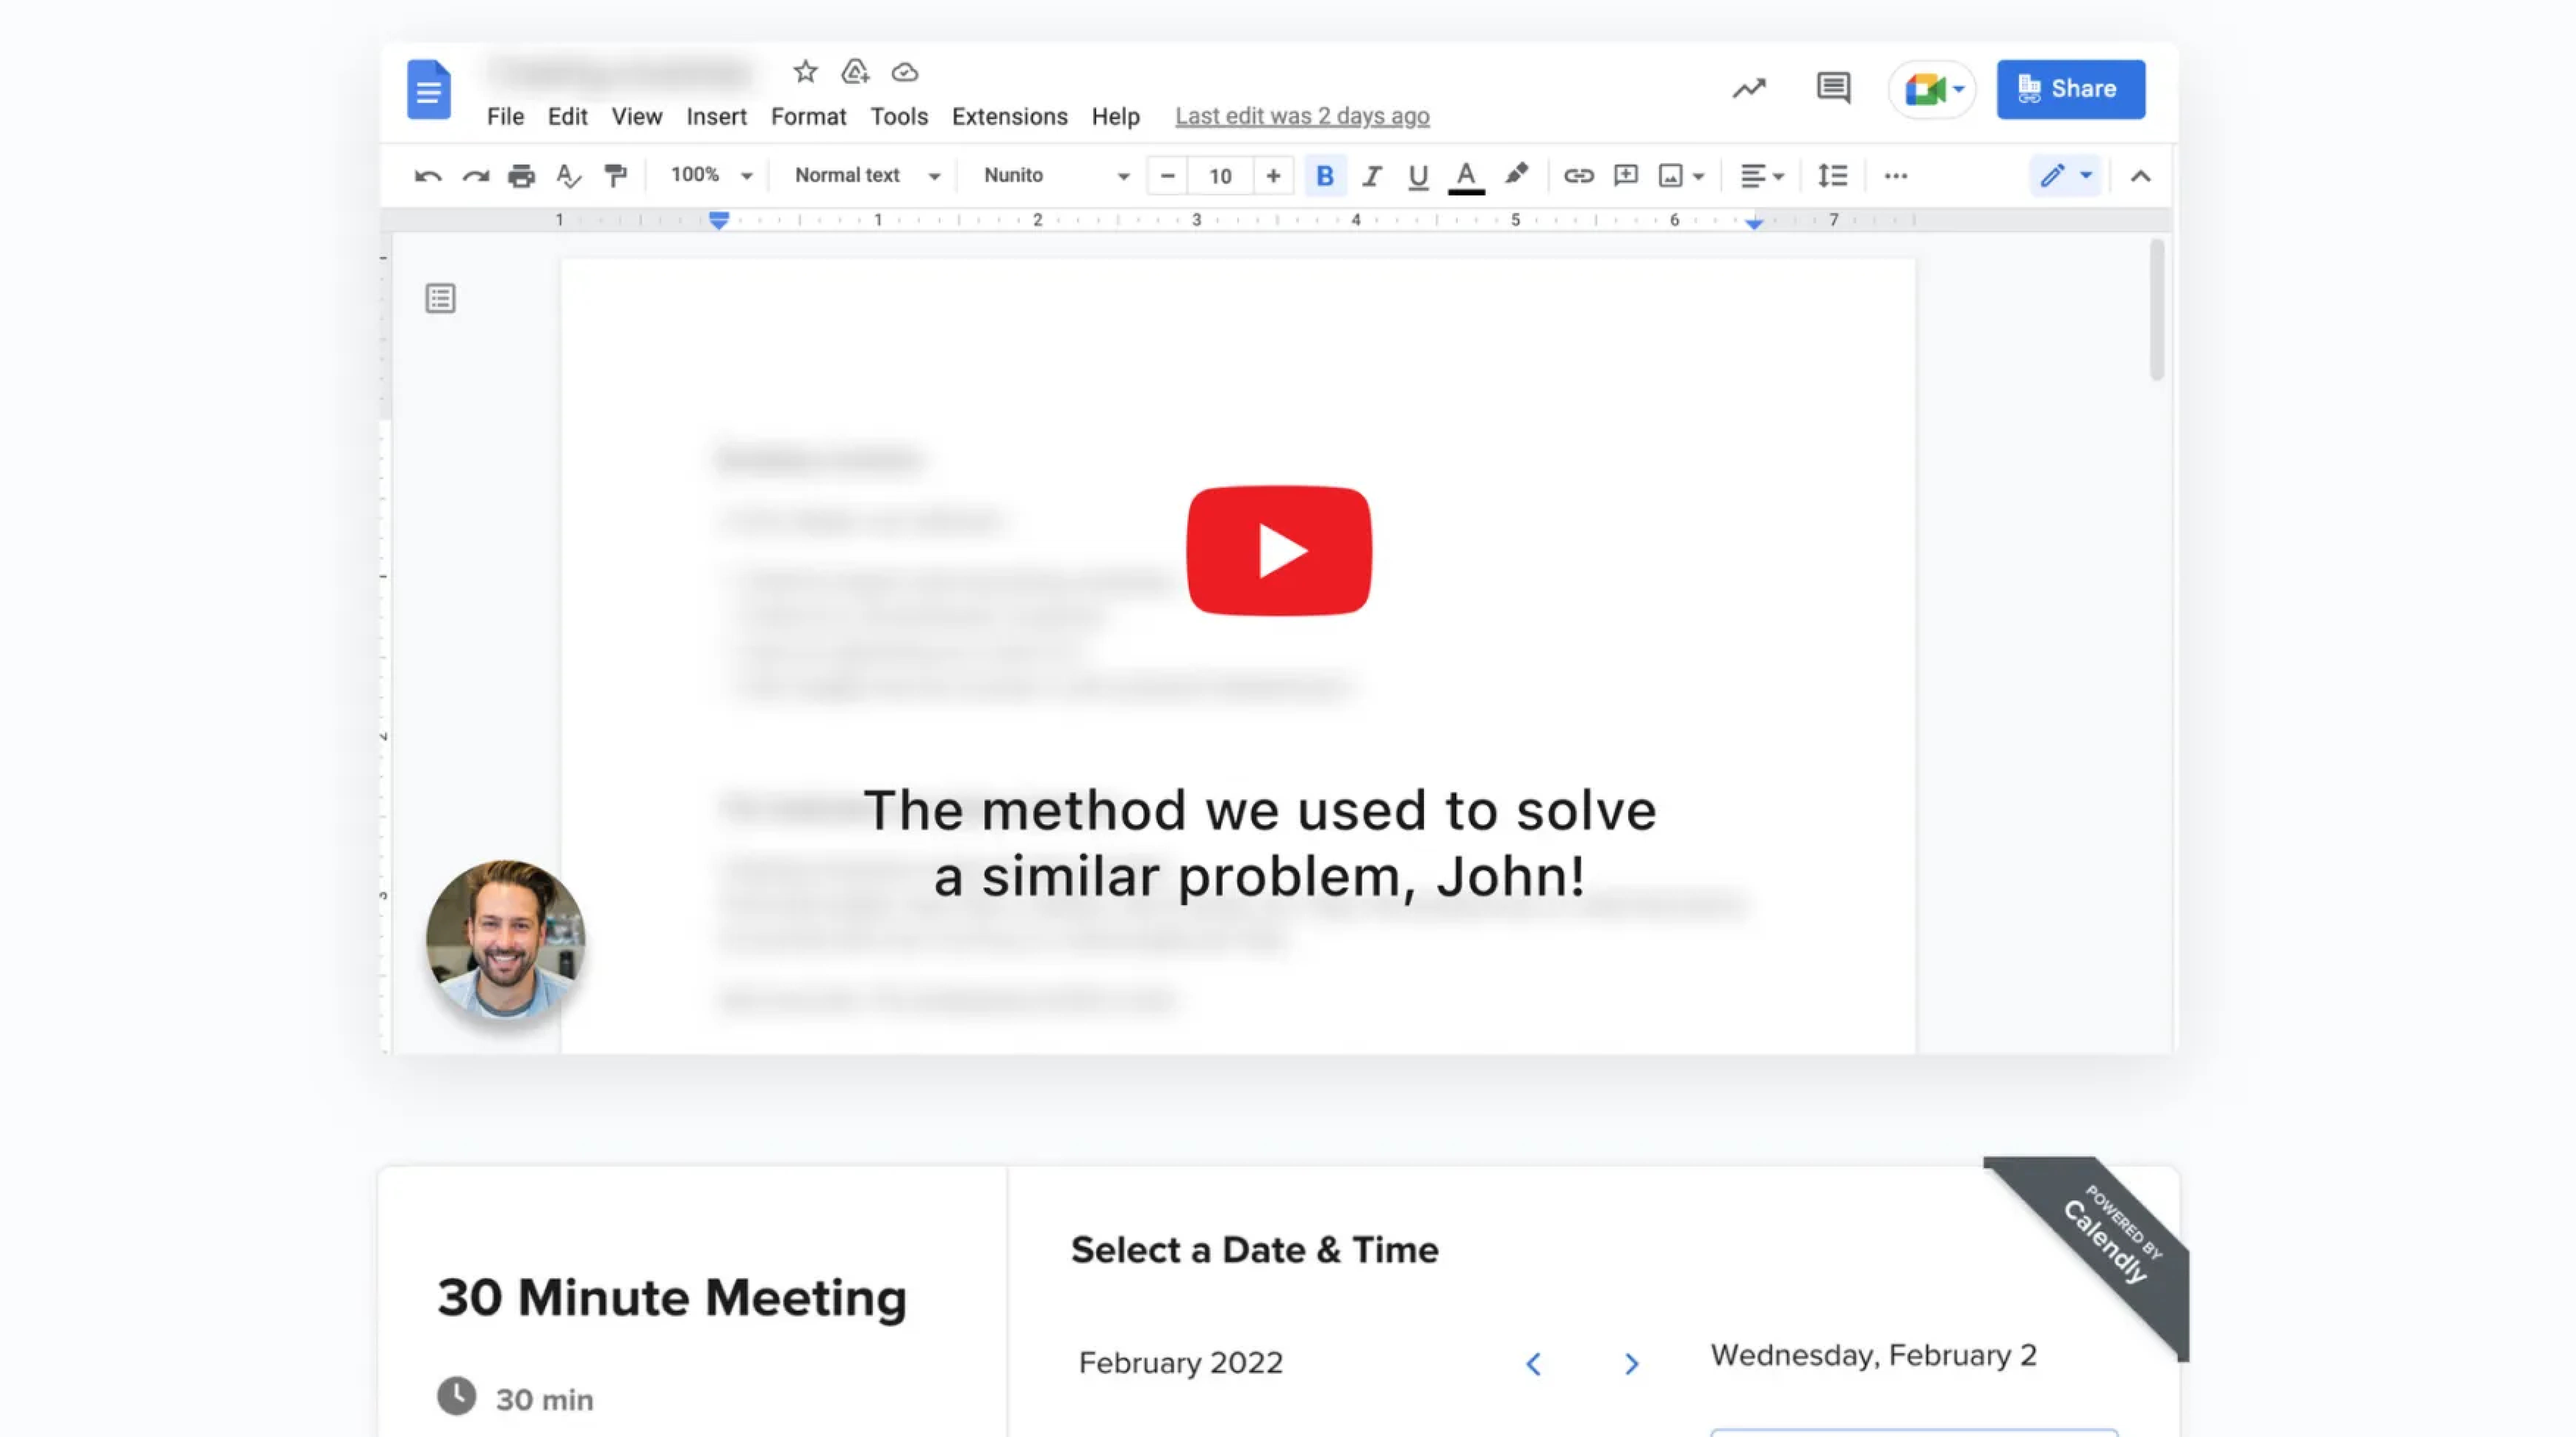Click the blue Share button

click(x=2070, y=89)
